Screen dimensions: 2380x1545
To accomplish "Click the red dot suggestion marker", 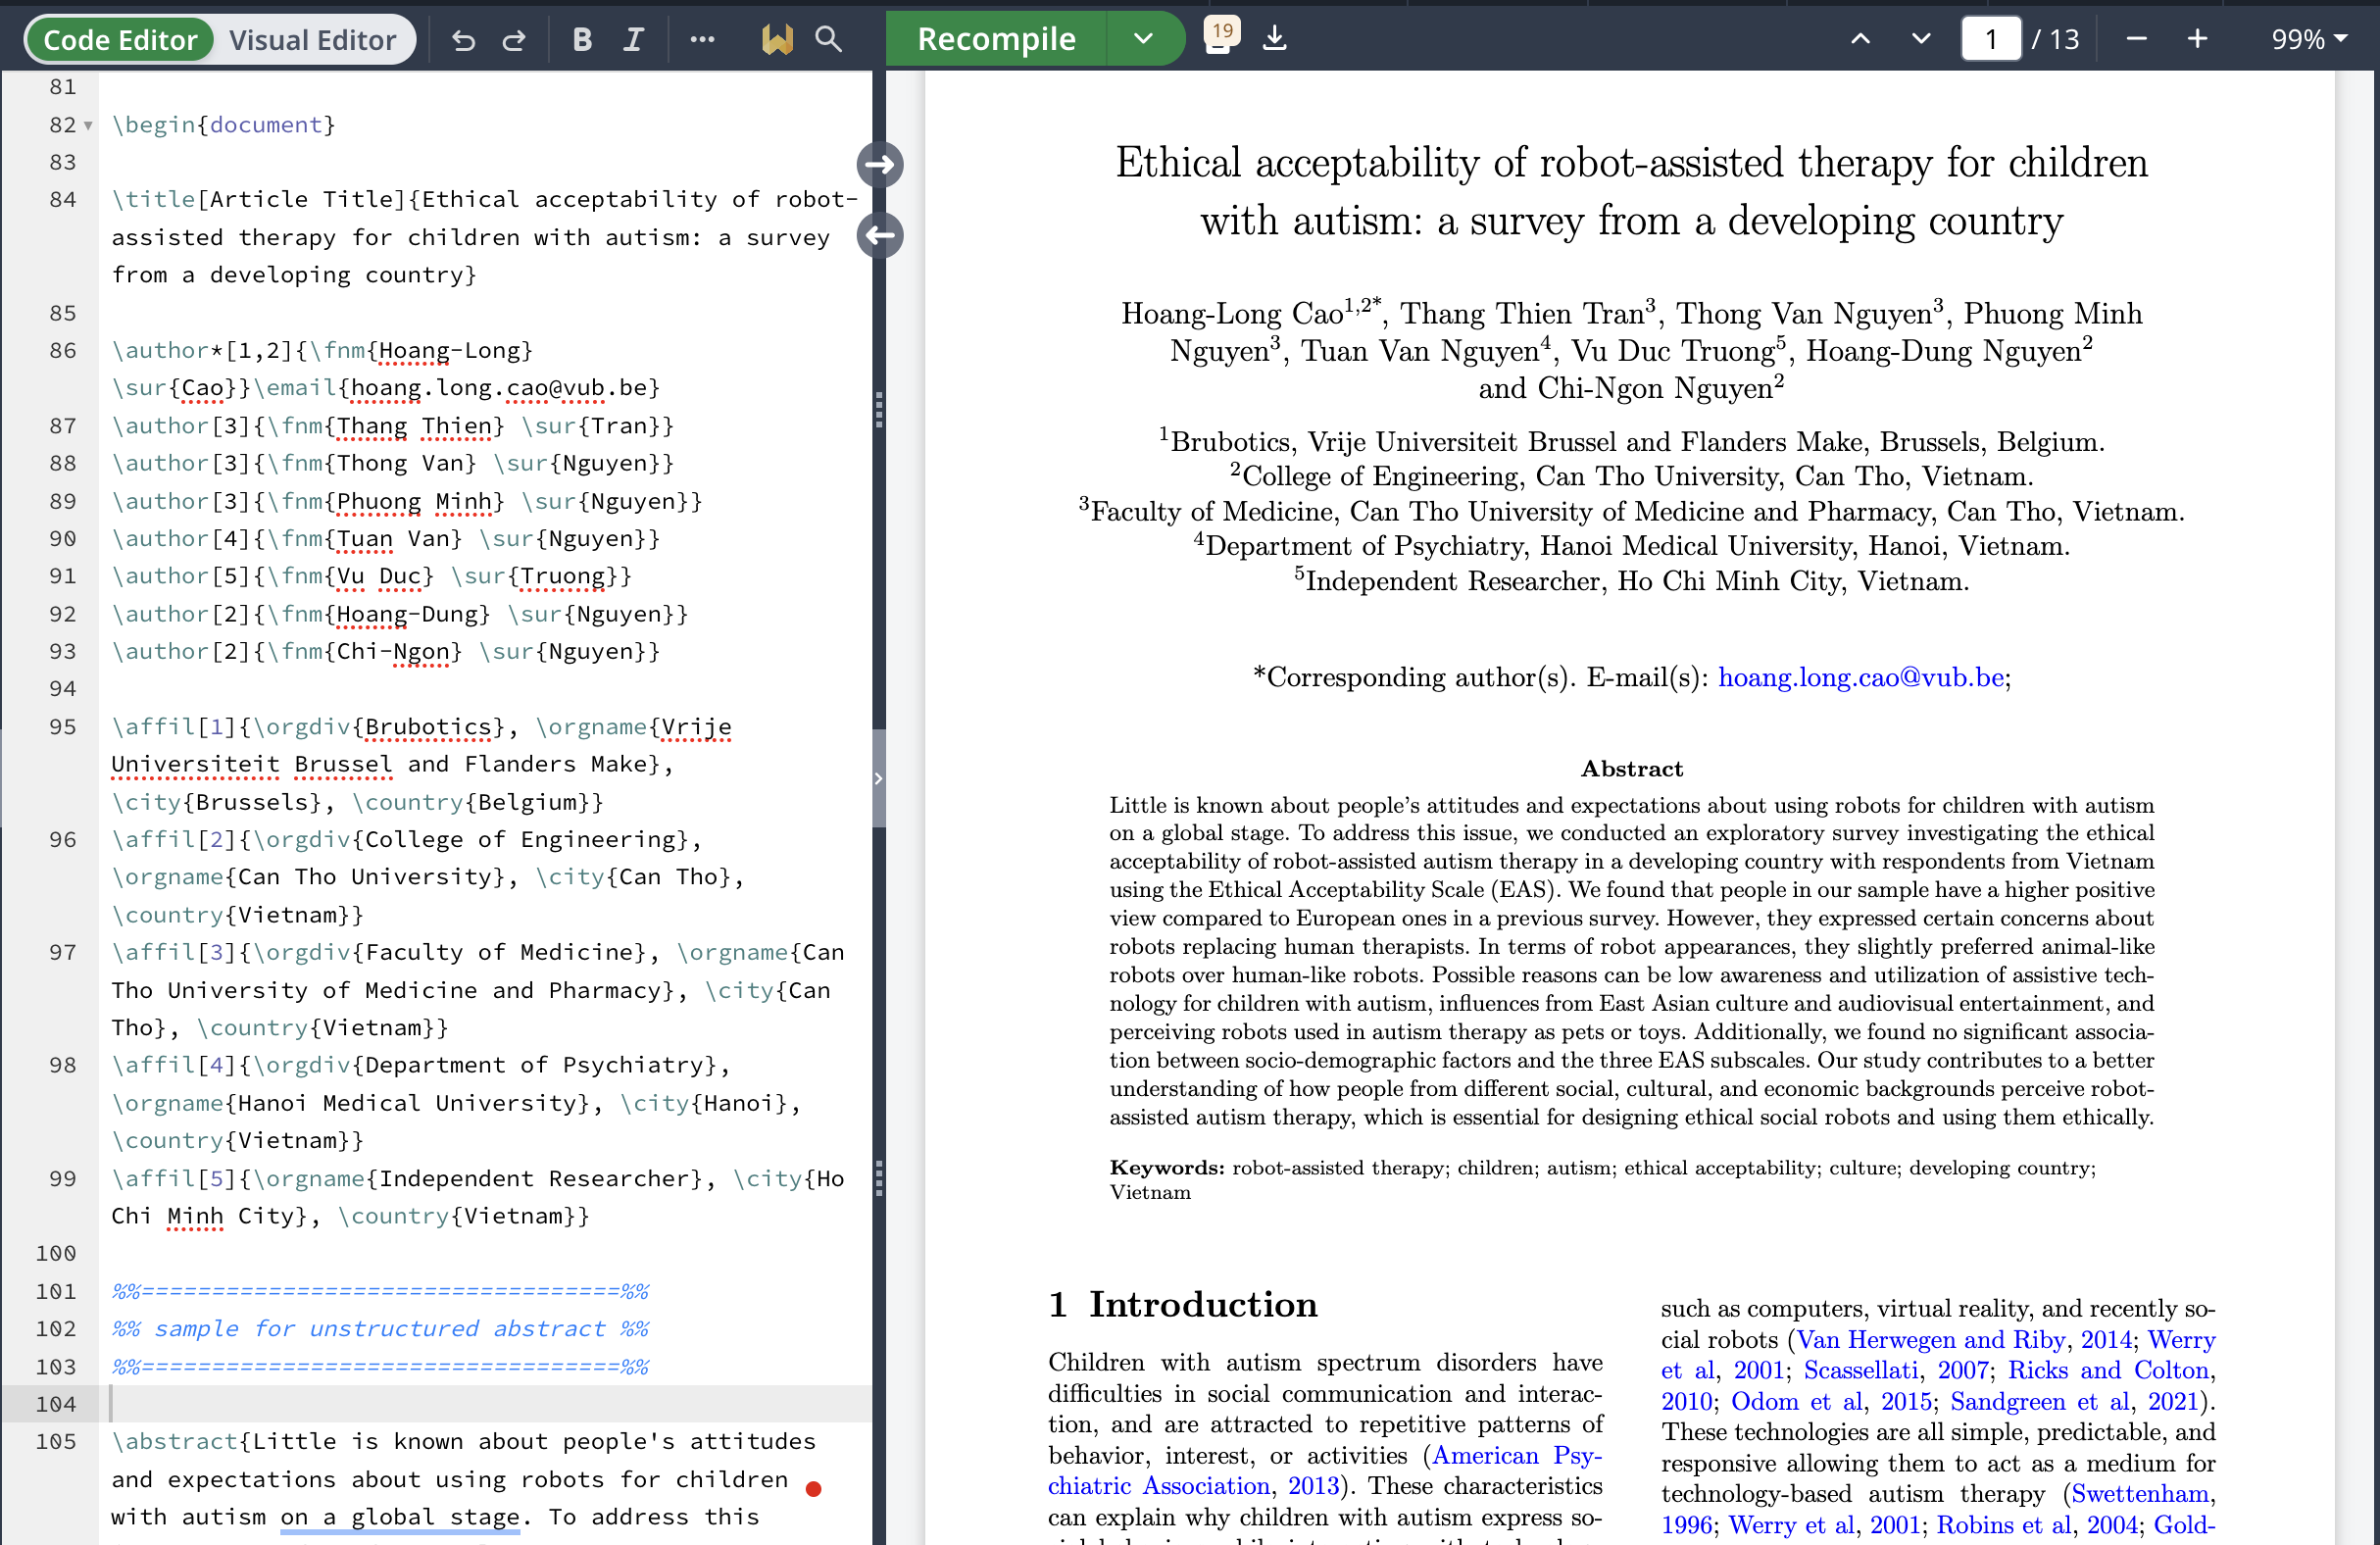I will [813, 1489].
